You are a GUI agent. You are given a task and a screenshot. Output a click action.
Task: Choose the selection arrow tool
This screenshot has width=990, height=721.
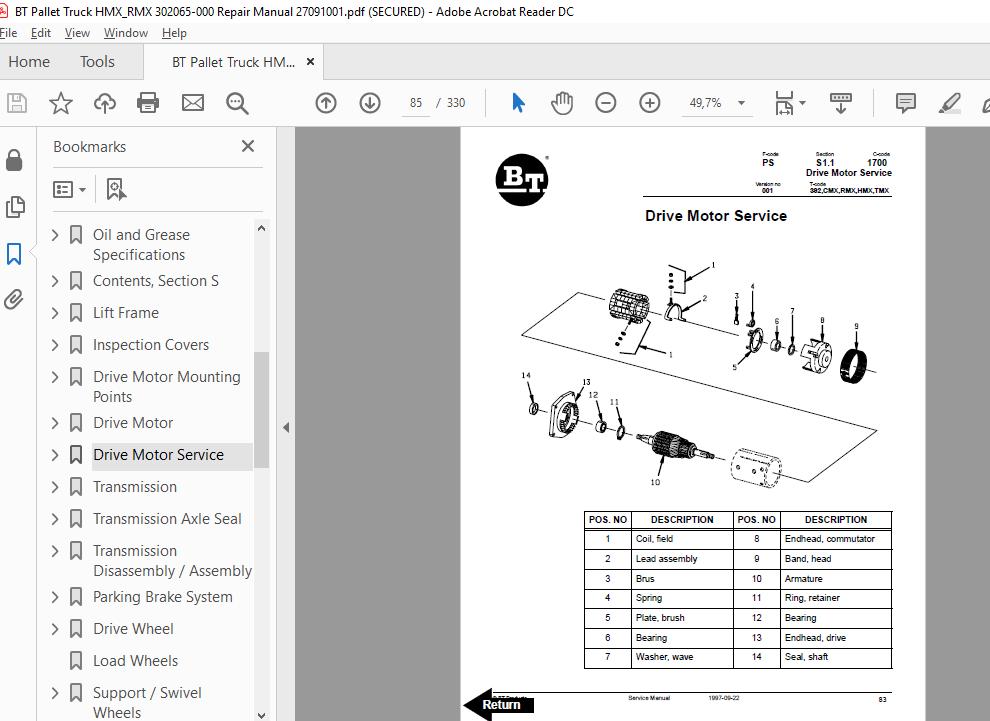[x=518, y=103]
